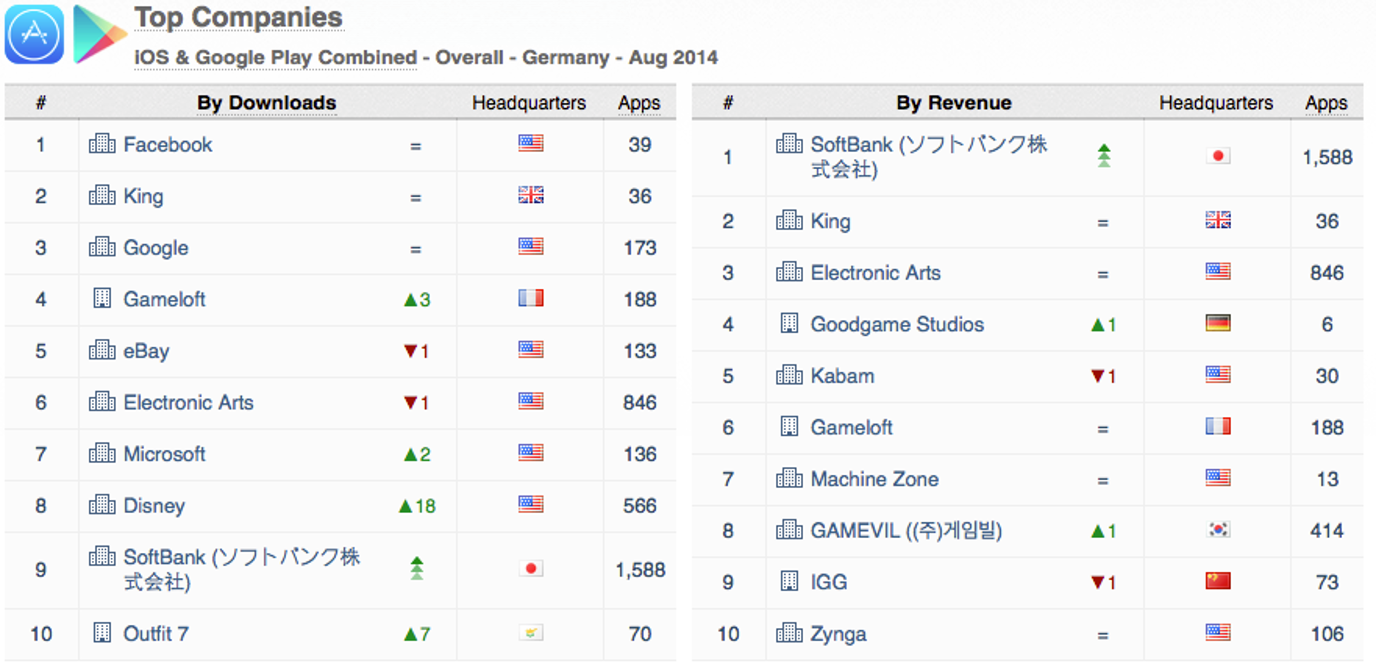Open Zynga in the revenue ranking
This screenshot has width=1376, height=669.
pos(838,634)
